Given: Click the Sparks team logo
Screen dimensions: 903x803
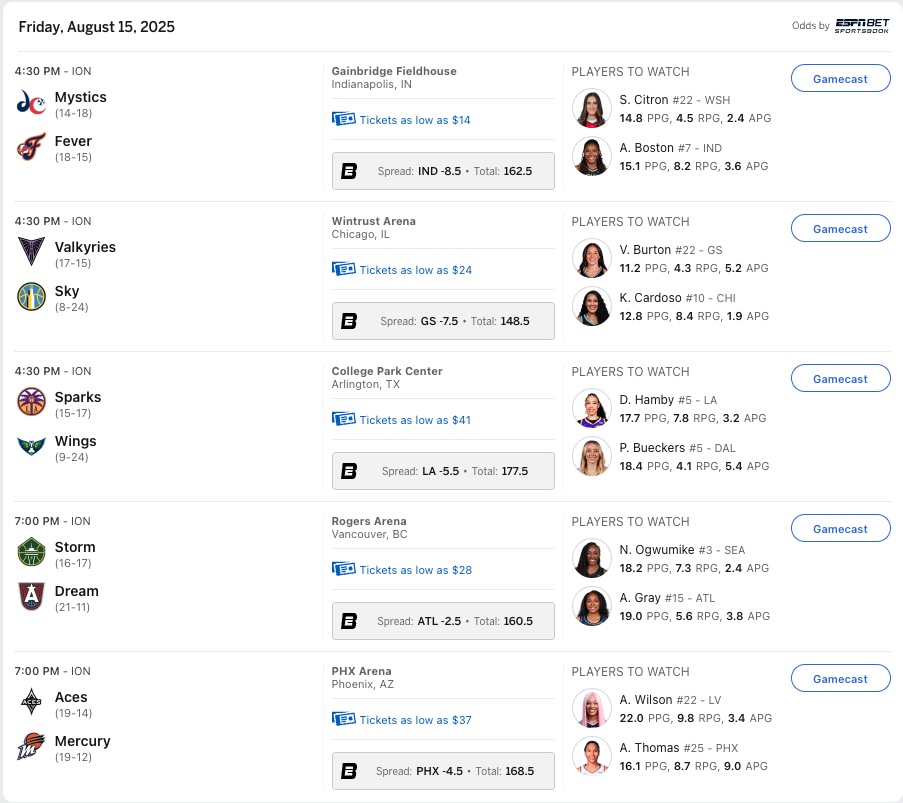Looking at the screenshot, I should [x=31, y=403].
